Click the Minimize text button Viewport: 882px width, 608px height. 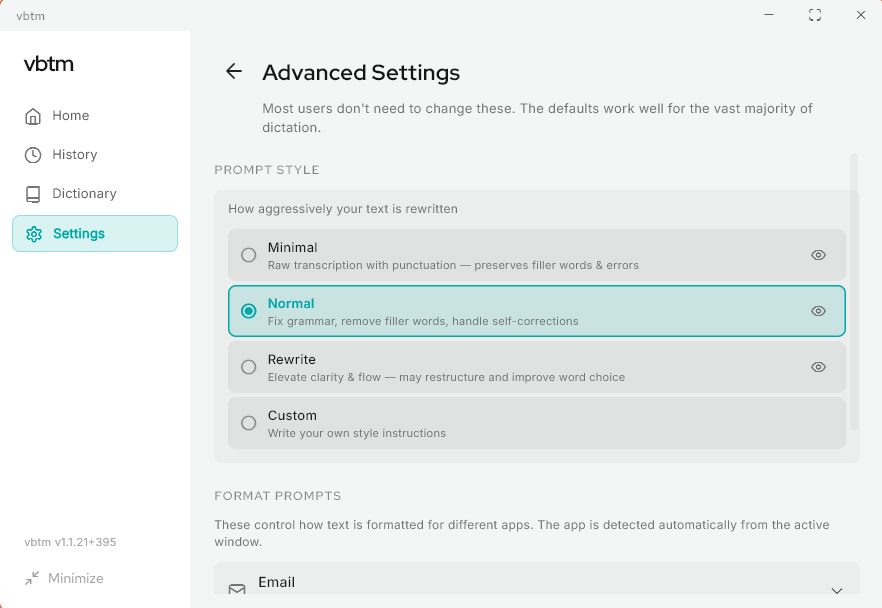tap(75, 578)
